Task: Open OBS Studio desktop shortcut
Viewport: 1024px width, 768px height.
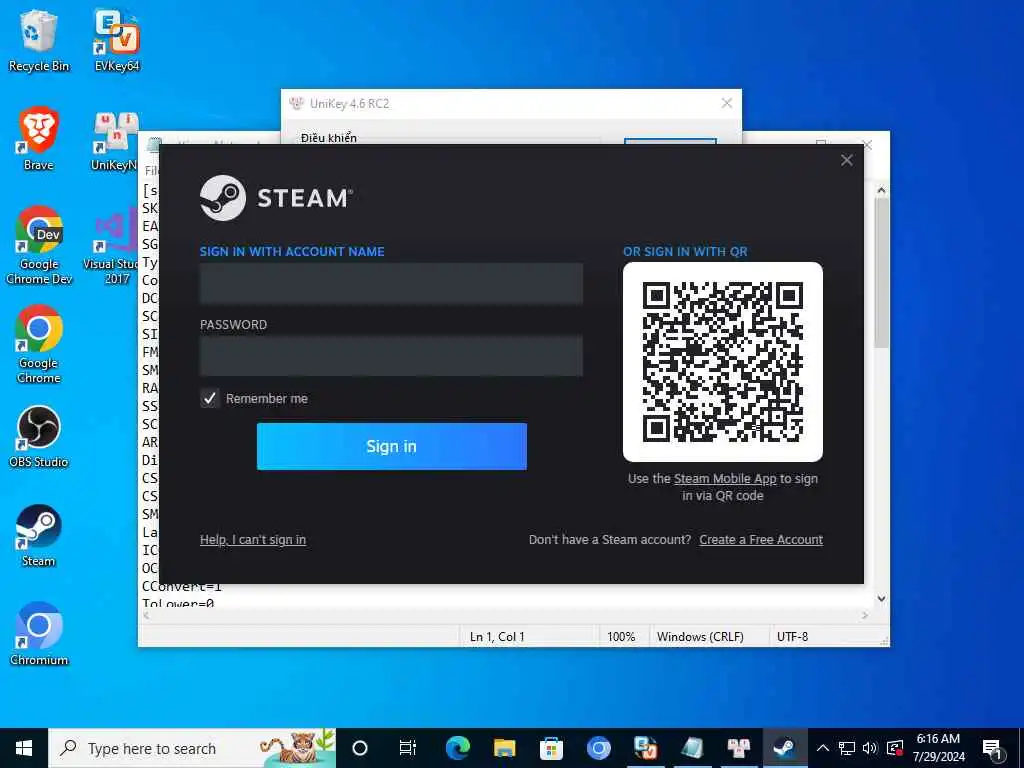Action: coord(39,437)
